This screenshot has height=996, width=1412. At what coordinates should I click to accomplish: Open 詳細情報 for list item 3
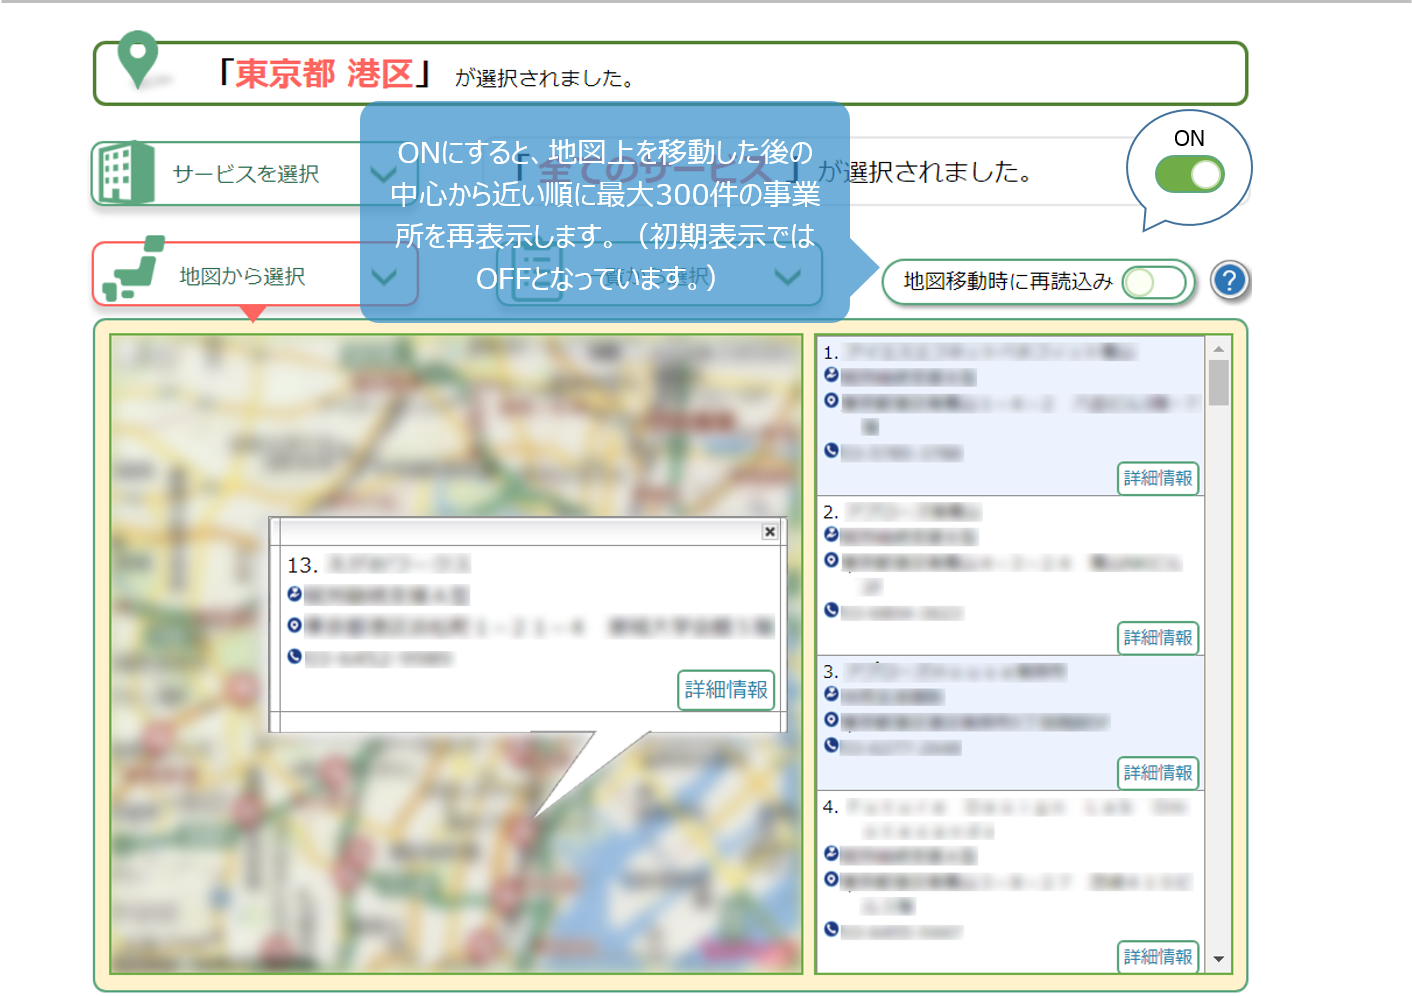(1158, 773)
